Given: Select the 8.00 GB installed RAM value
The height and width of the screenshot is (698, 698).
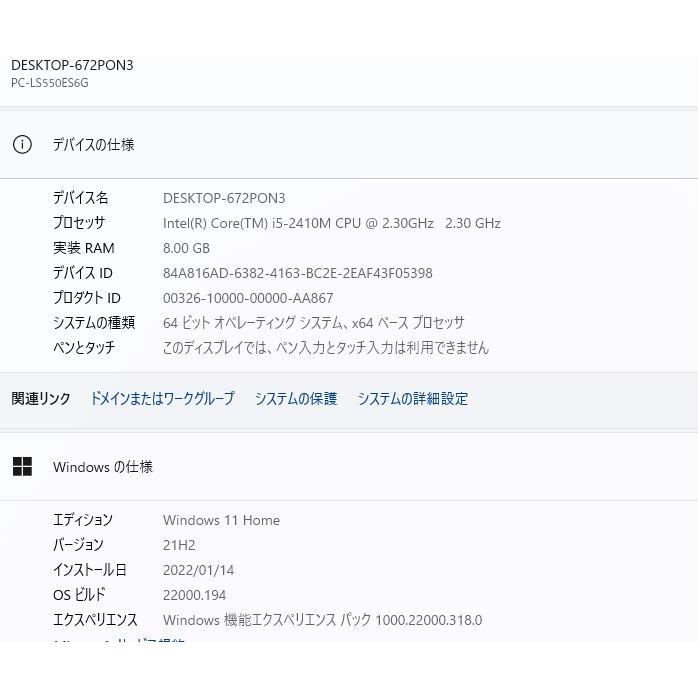Looking at the screenshot, I should [186, 248].
